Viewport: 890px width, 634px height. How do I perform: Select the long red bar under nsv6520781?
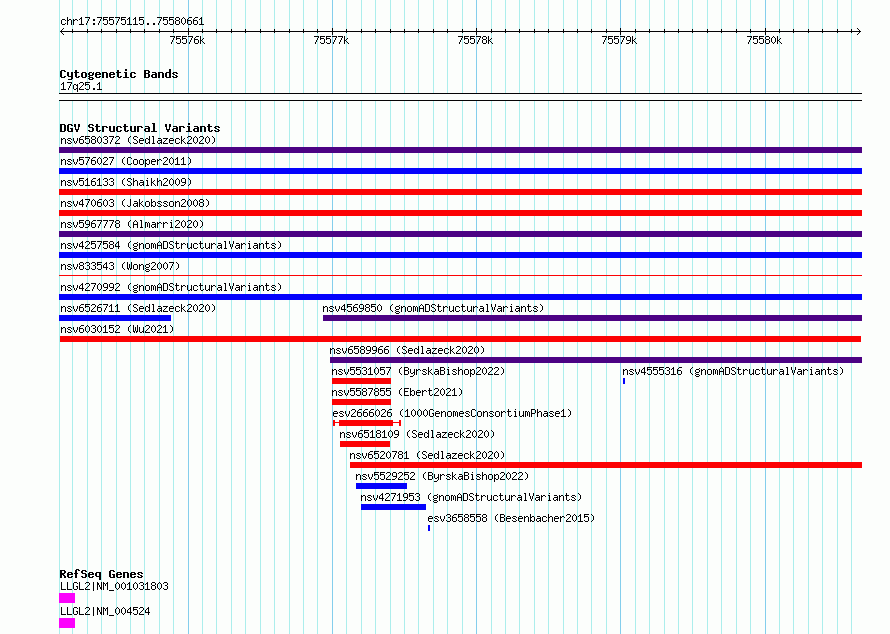pyautogui.click(x=606, y=465)
